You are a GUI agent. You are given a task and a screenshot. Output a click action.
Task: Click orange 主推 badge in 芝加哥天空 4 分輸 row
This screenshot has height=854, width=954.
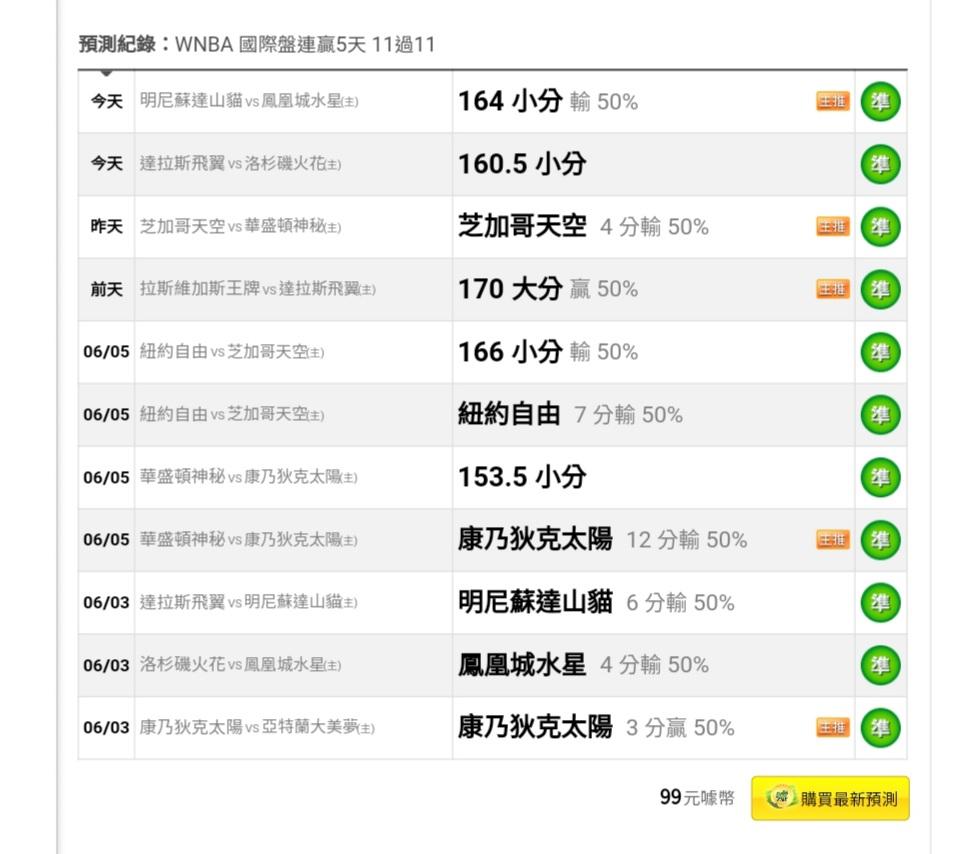[x=832, y=227]
